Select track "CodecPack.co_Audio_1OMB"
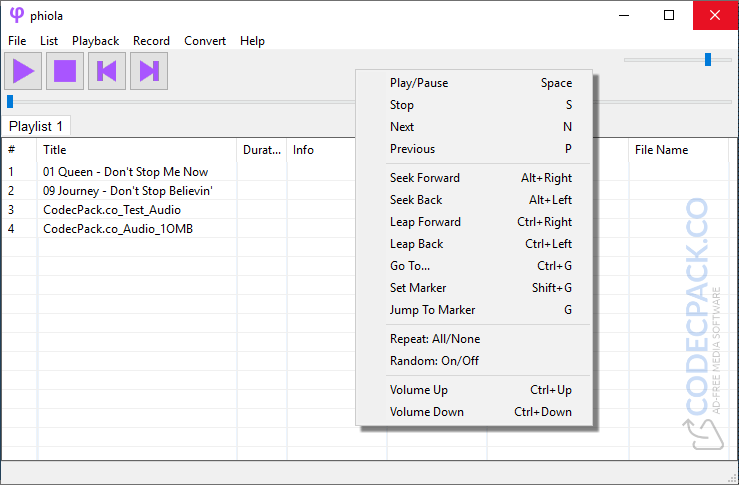This screenshot has width=739, height=485. (118, 229)
